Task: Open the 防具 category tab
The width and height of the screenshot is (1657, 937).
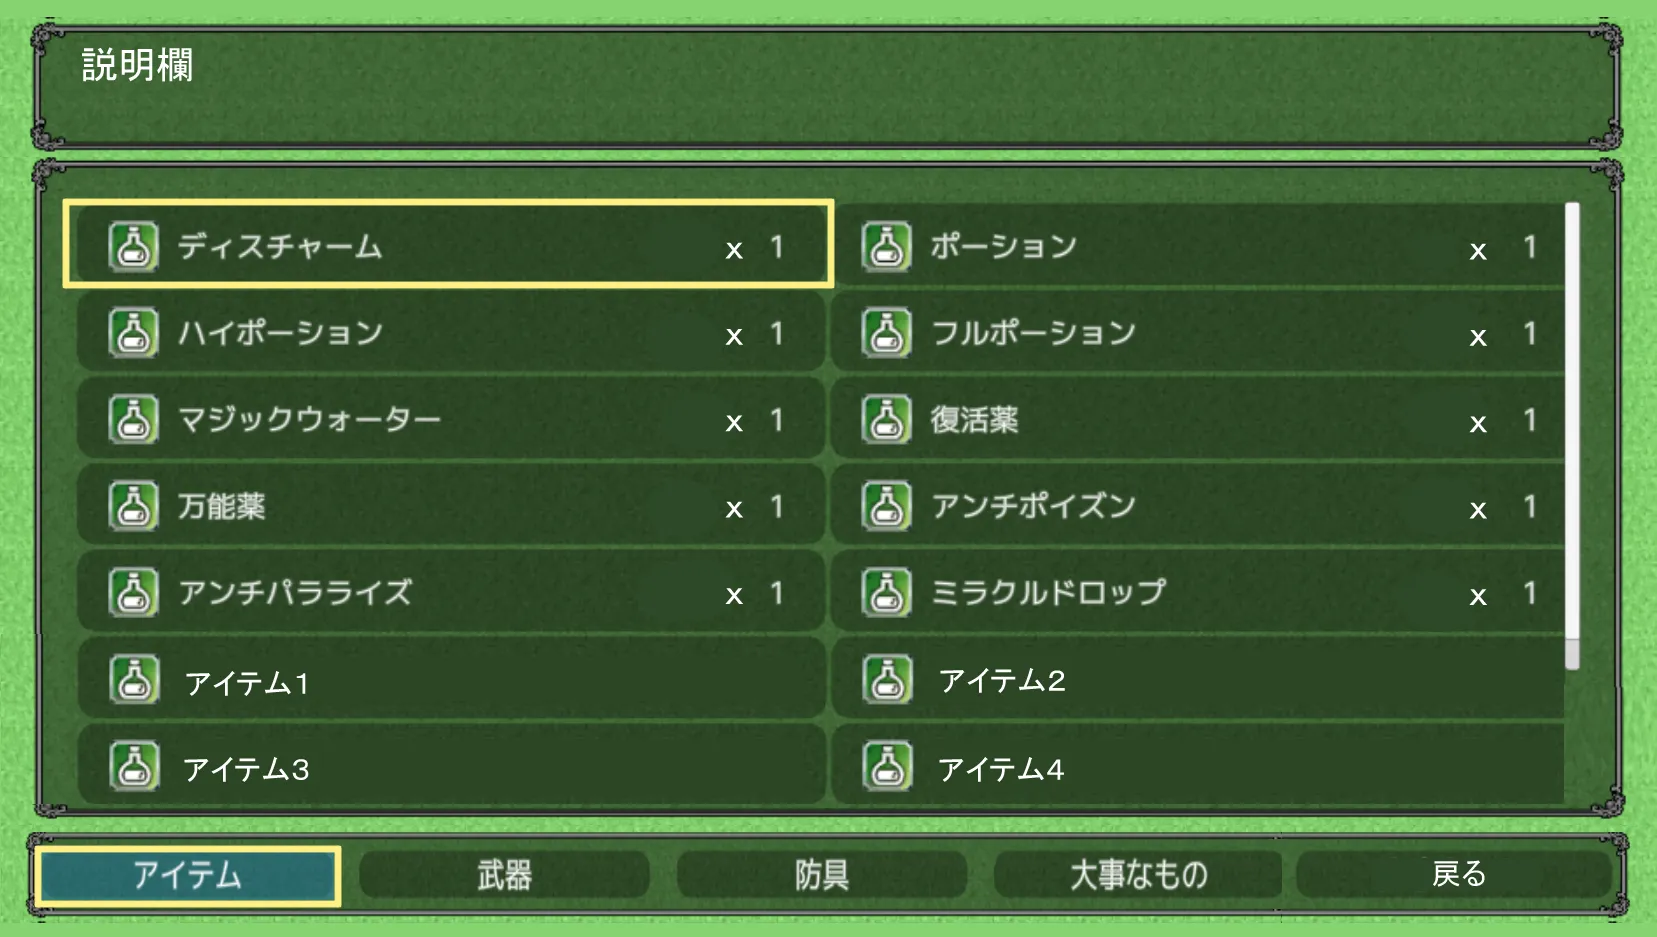Action: point(821,875)
